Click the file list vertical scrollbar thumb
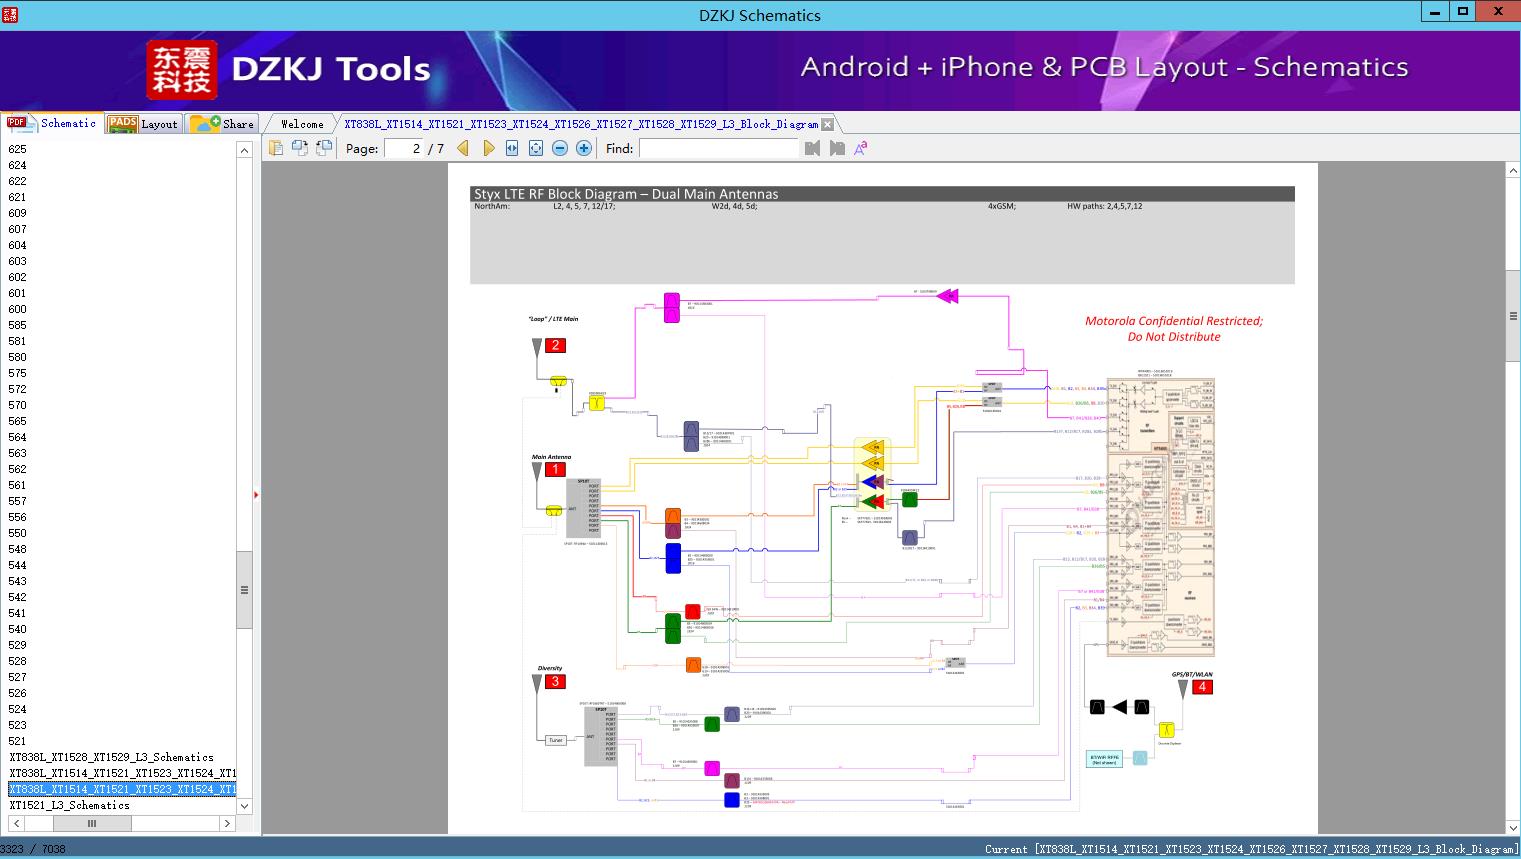Viewport: 1521px width, 859px height. tap(244, 590)
